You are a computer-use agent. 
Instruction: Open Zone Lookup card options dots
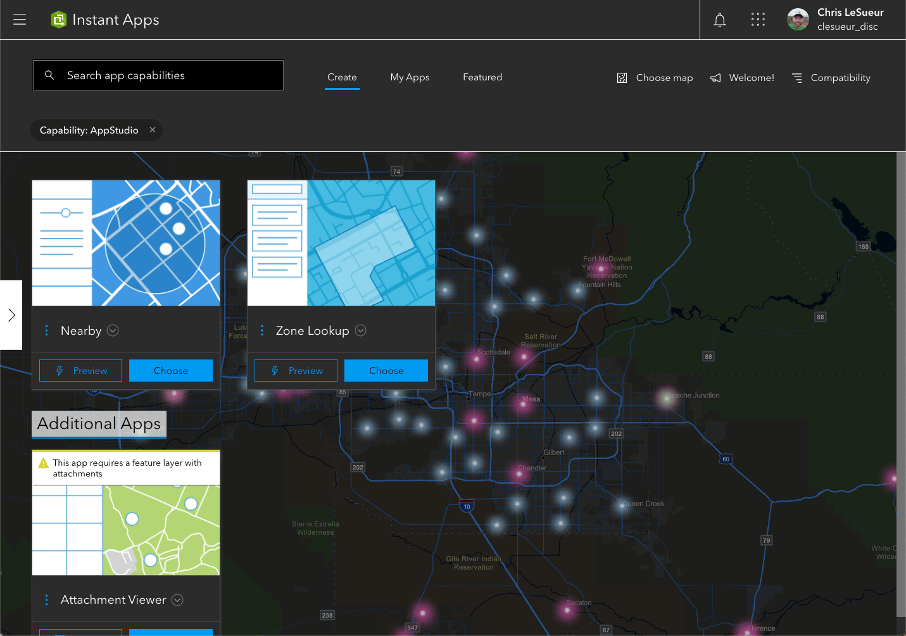point(262,330)
